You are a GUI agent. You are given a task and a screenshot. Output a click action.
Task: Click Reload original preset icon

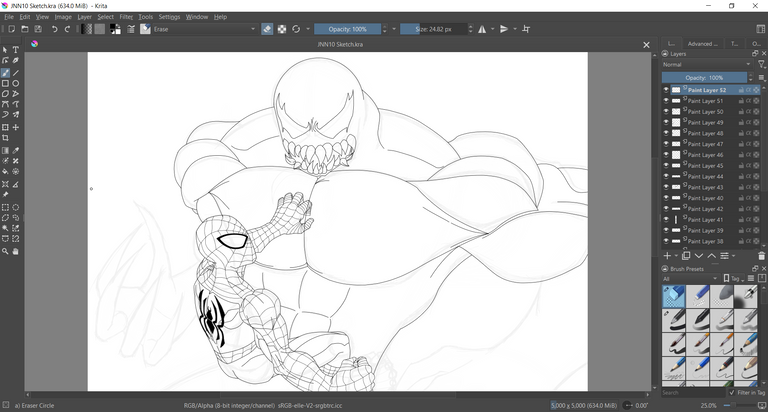coord(296,29)
